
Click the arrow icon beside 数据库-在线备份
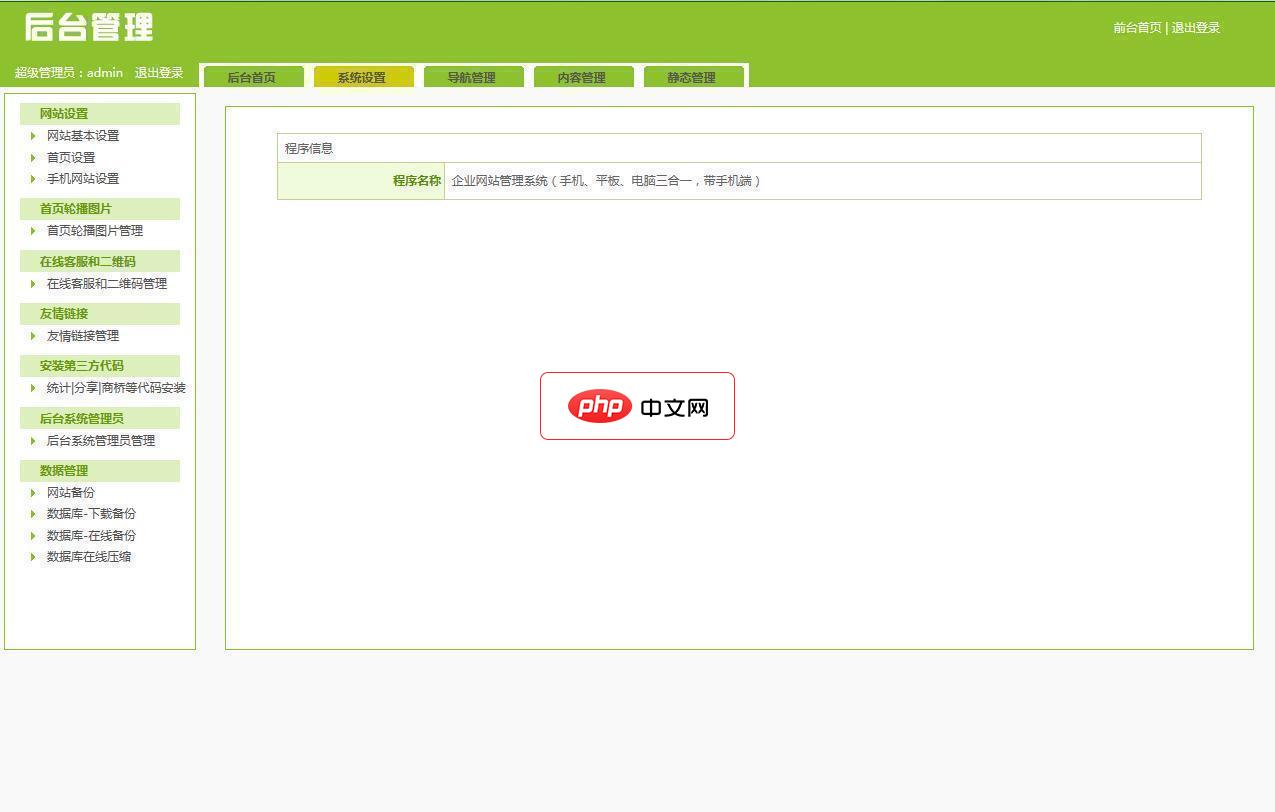tap(33, 536)
